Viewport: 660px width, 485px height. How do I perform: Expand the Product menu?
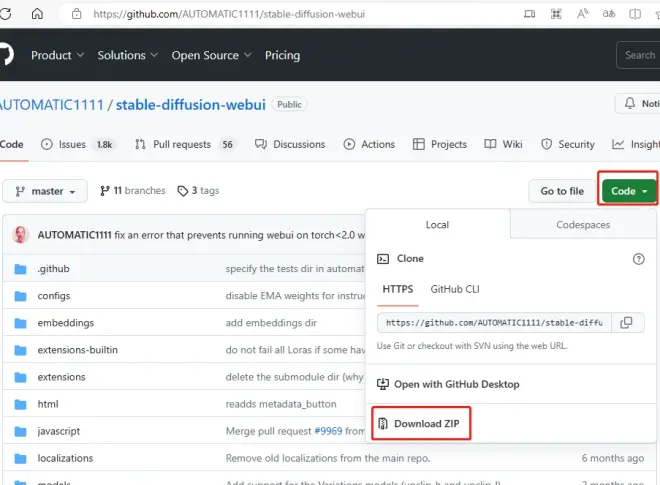(x=57, y=55)
